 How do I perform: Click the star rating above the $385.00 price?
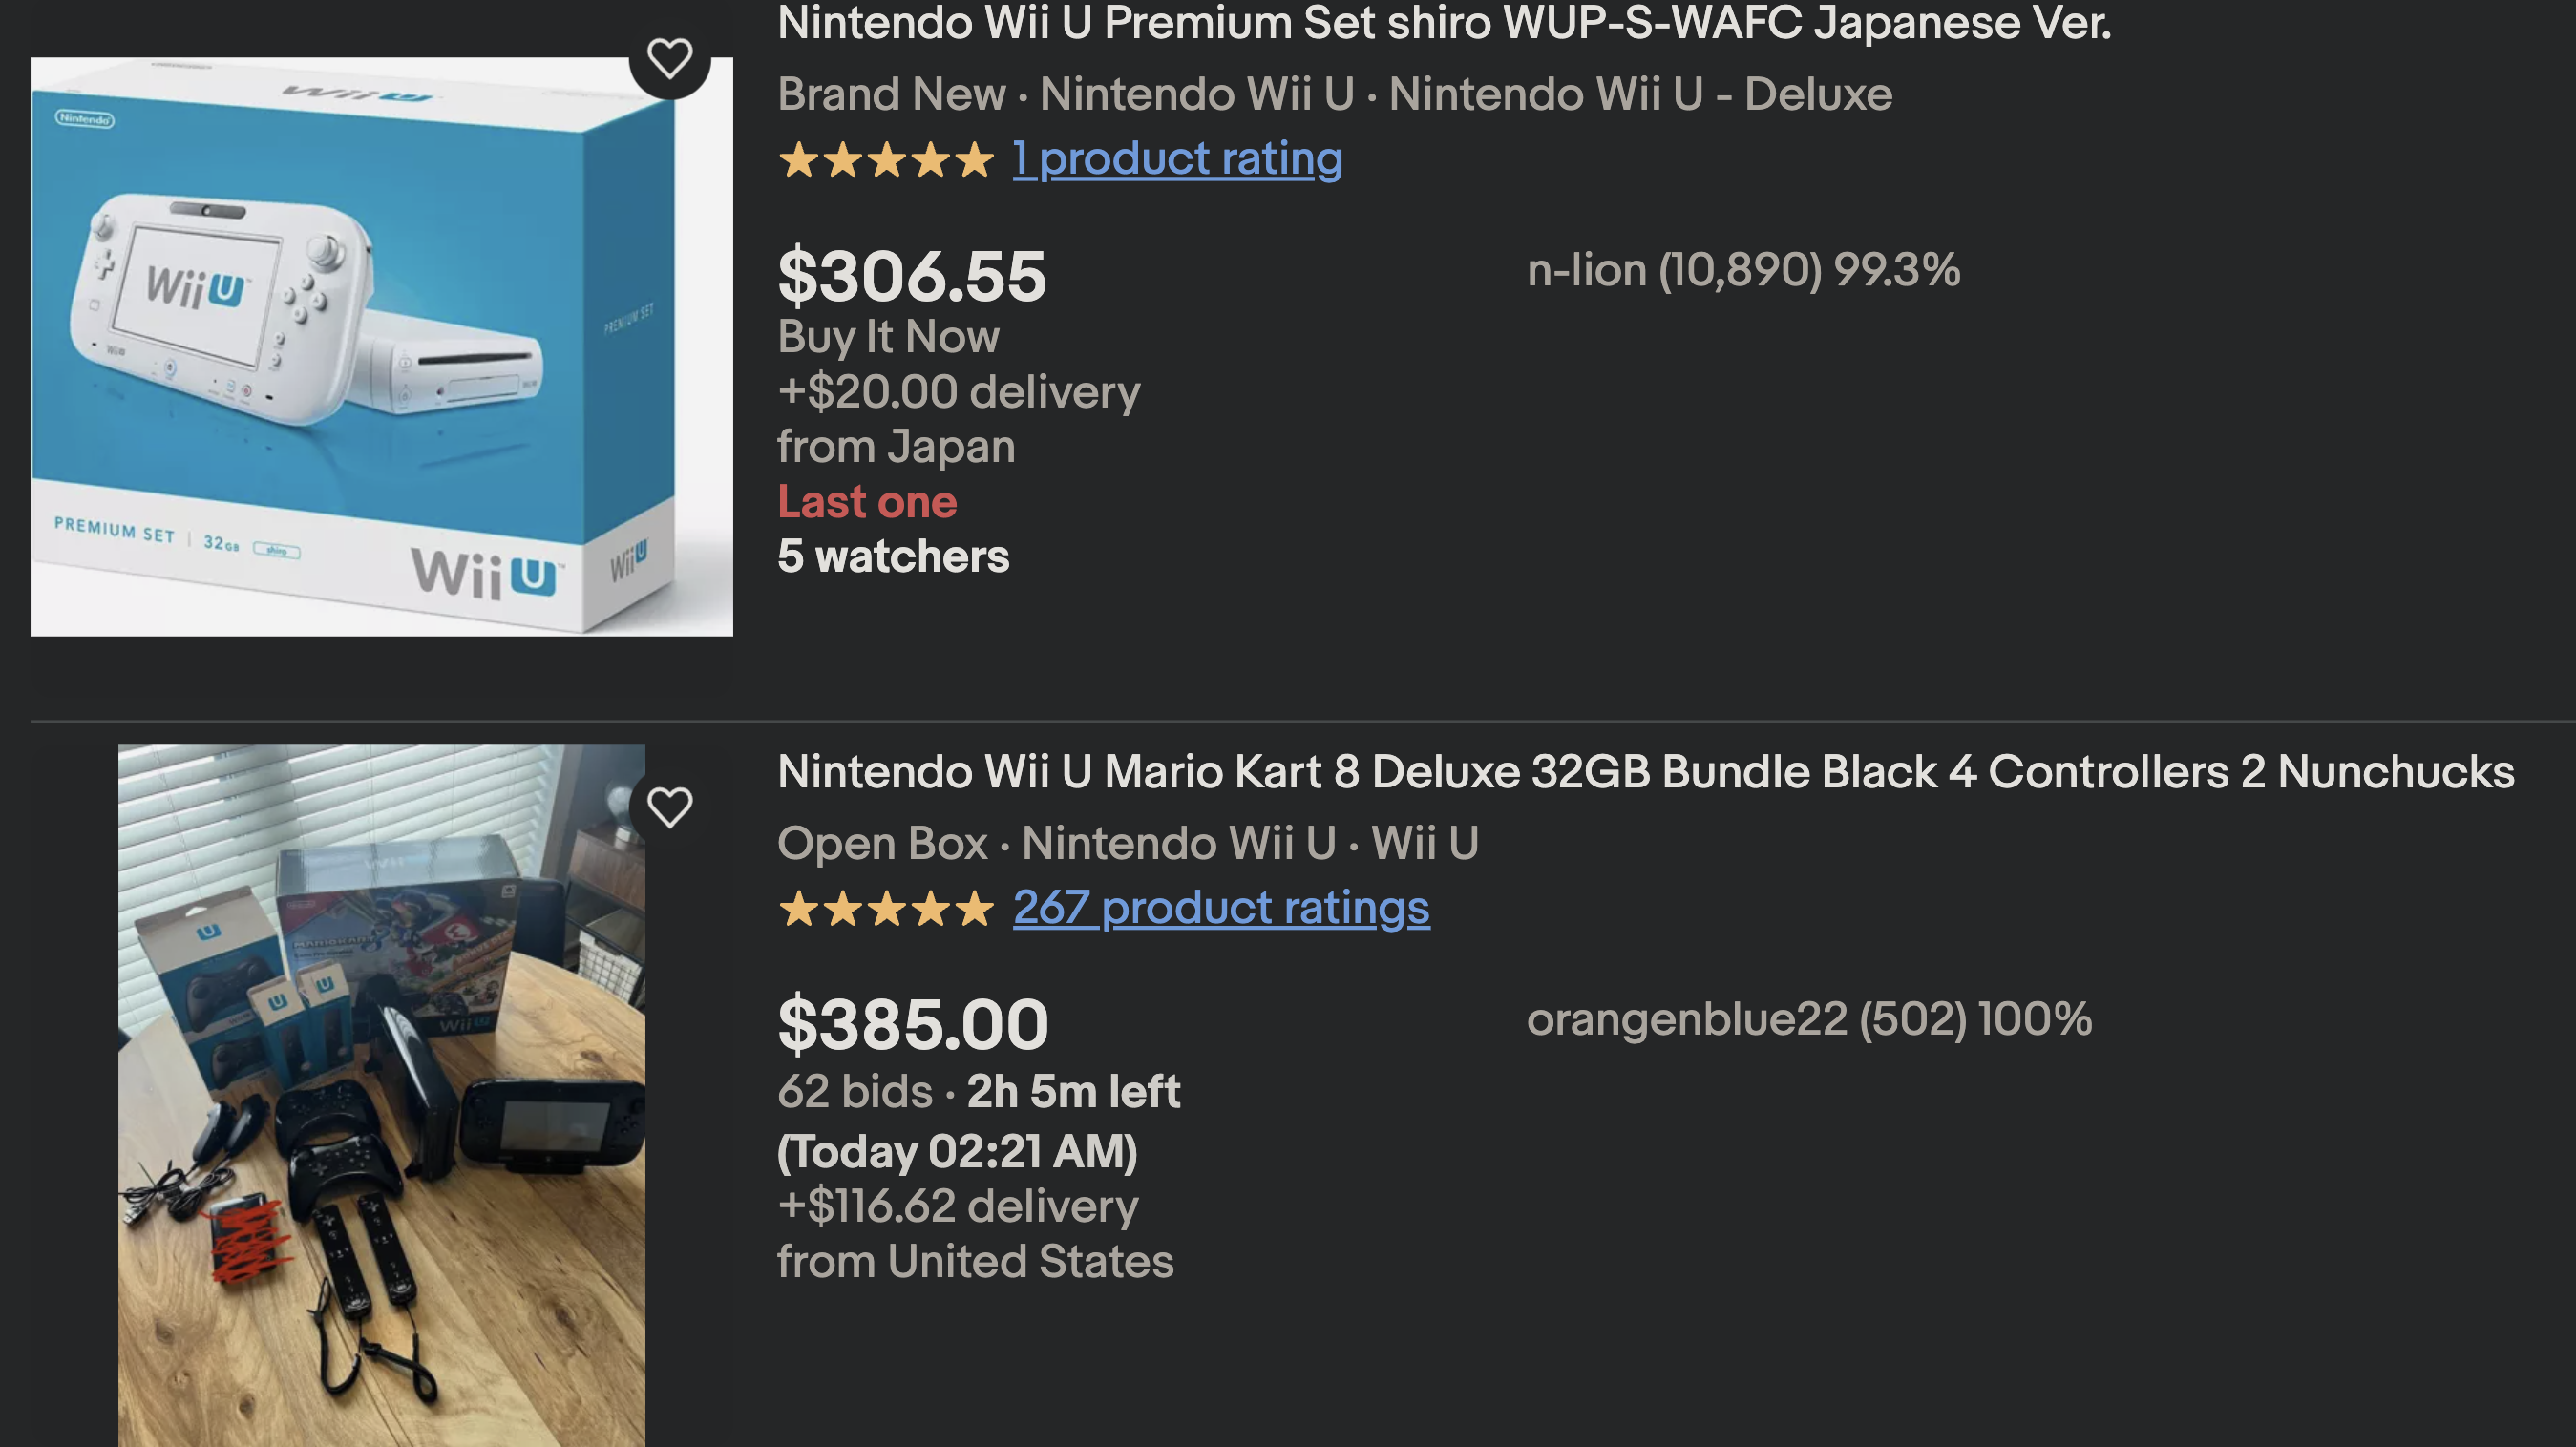pyautogui.click(x=886, y=909)
